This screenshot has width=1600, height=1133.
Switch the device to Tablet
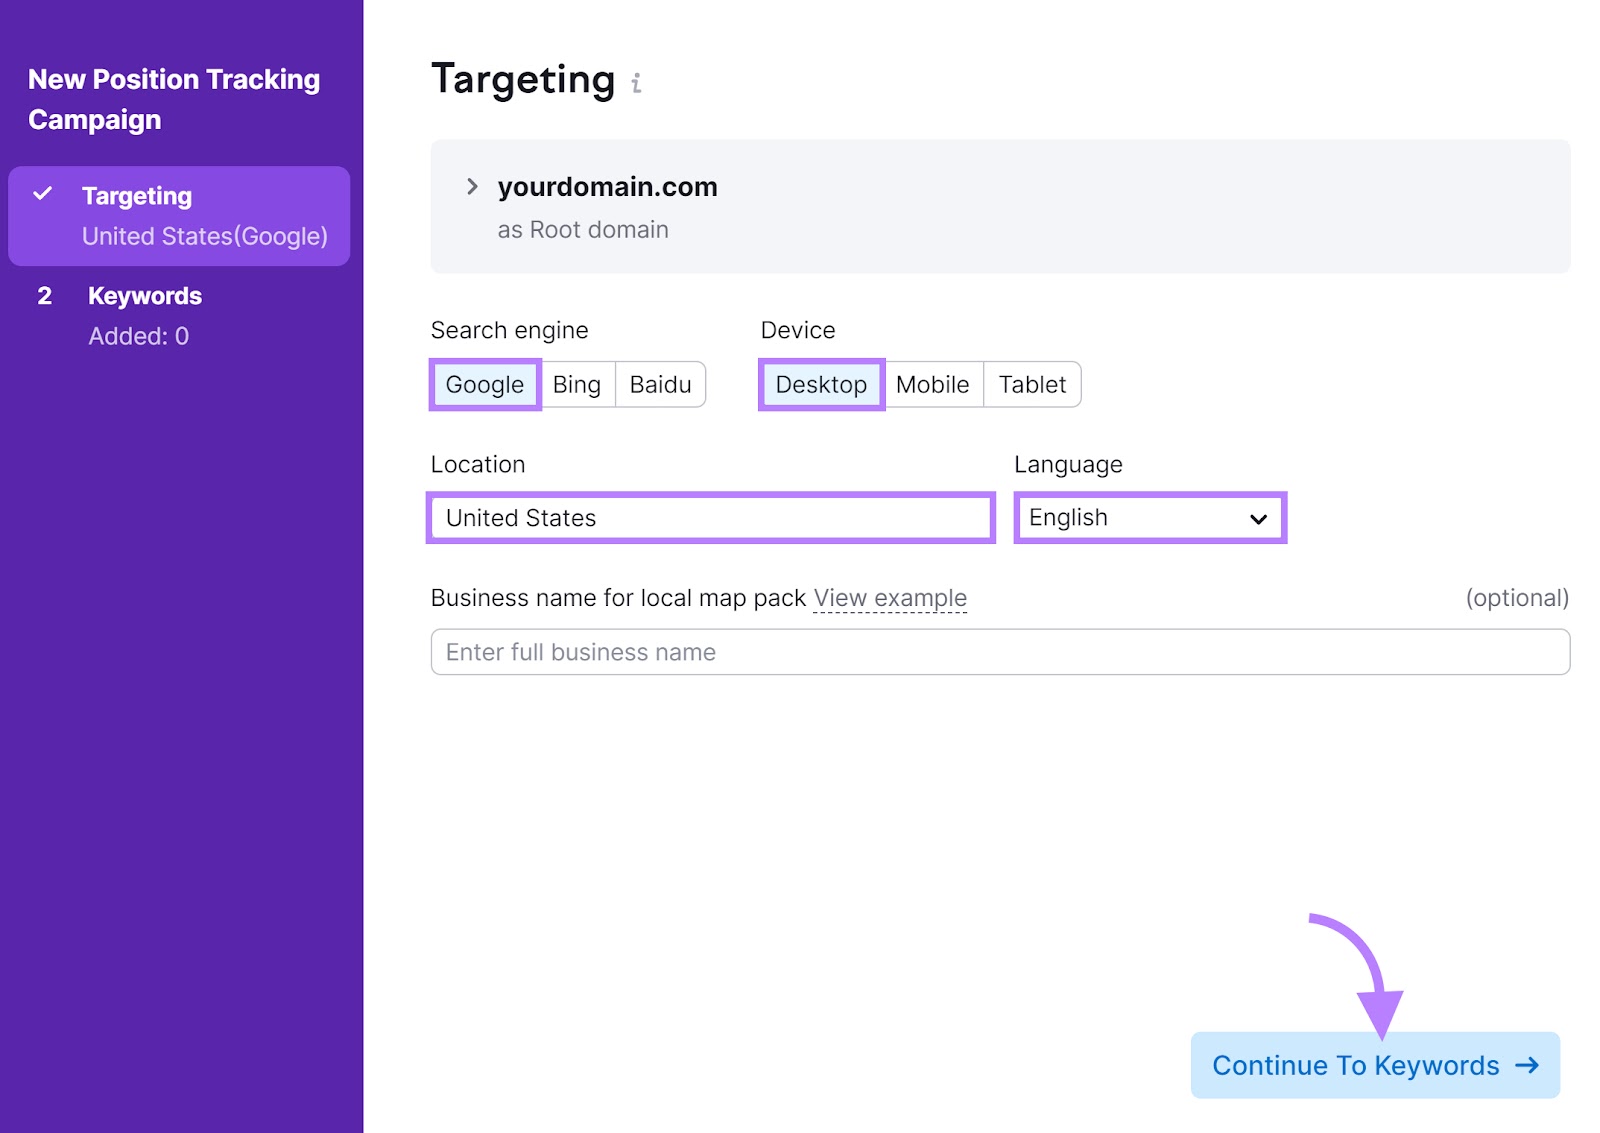tap(1032, 384)
